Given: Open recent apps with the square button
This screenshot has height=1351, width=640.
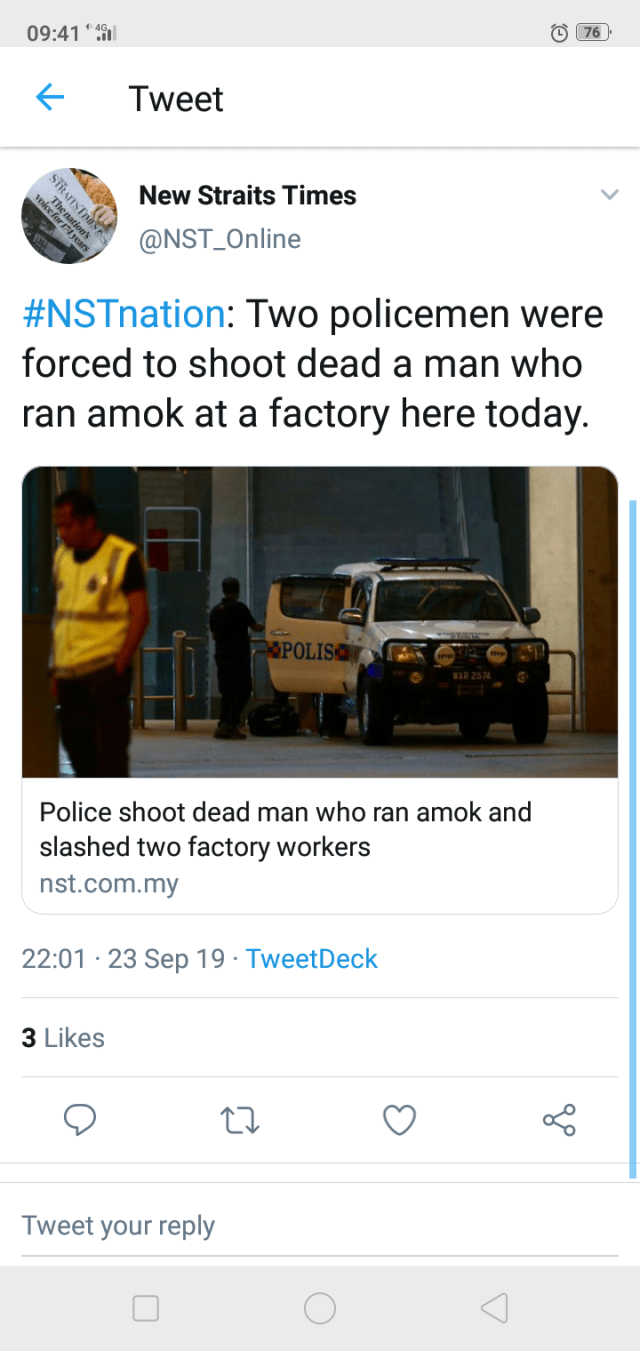Looking at the screenshot, I should point(146,1308).
